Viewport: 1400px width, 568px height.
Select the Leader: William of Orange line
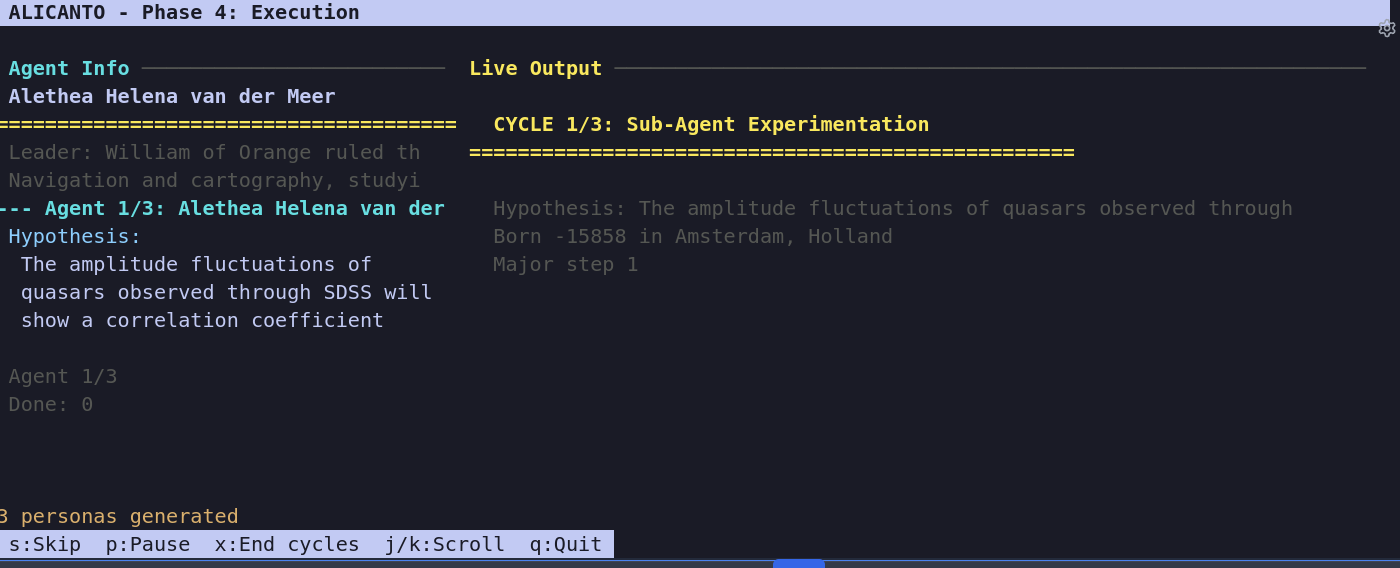214,152
